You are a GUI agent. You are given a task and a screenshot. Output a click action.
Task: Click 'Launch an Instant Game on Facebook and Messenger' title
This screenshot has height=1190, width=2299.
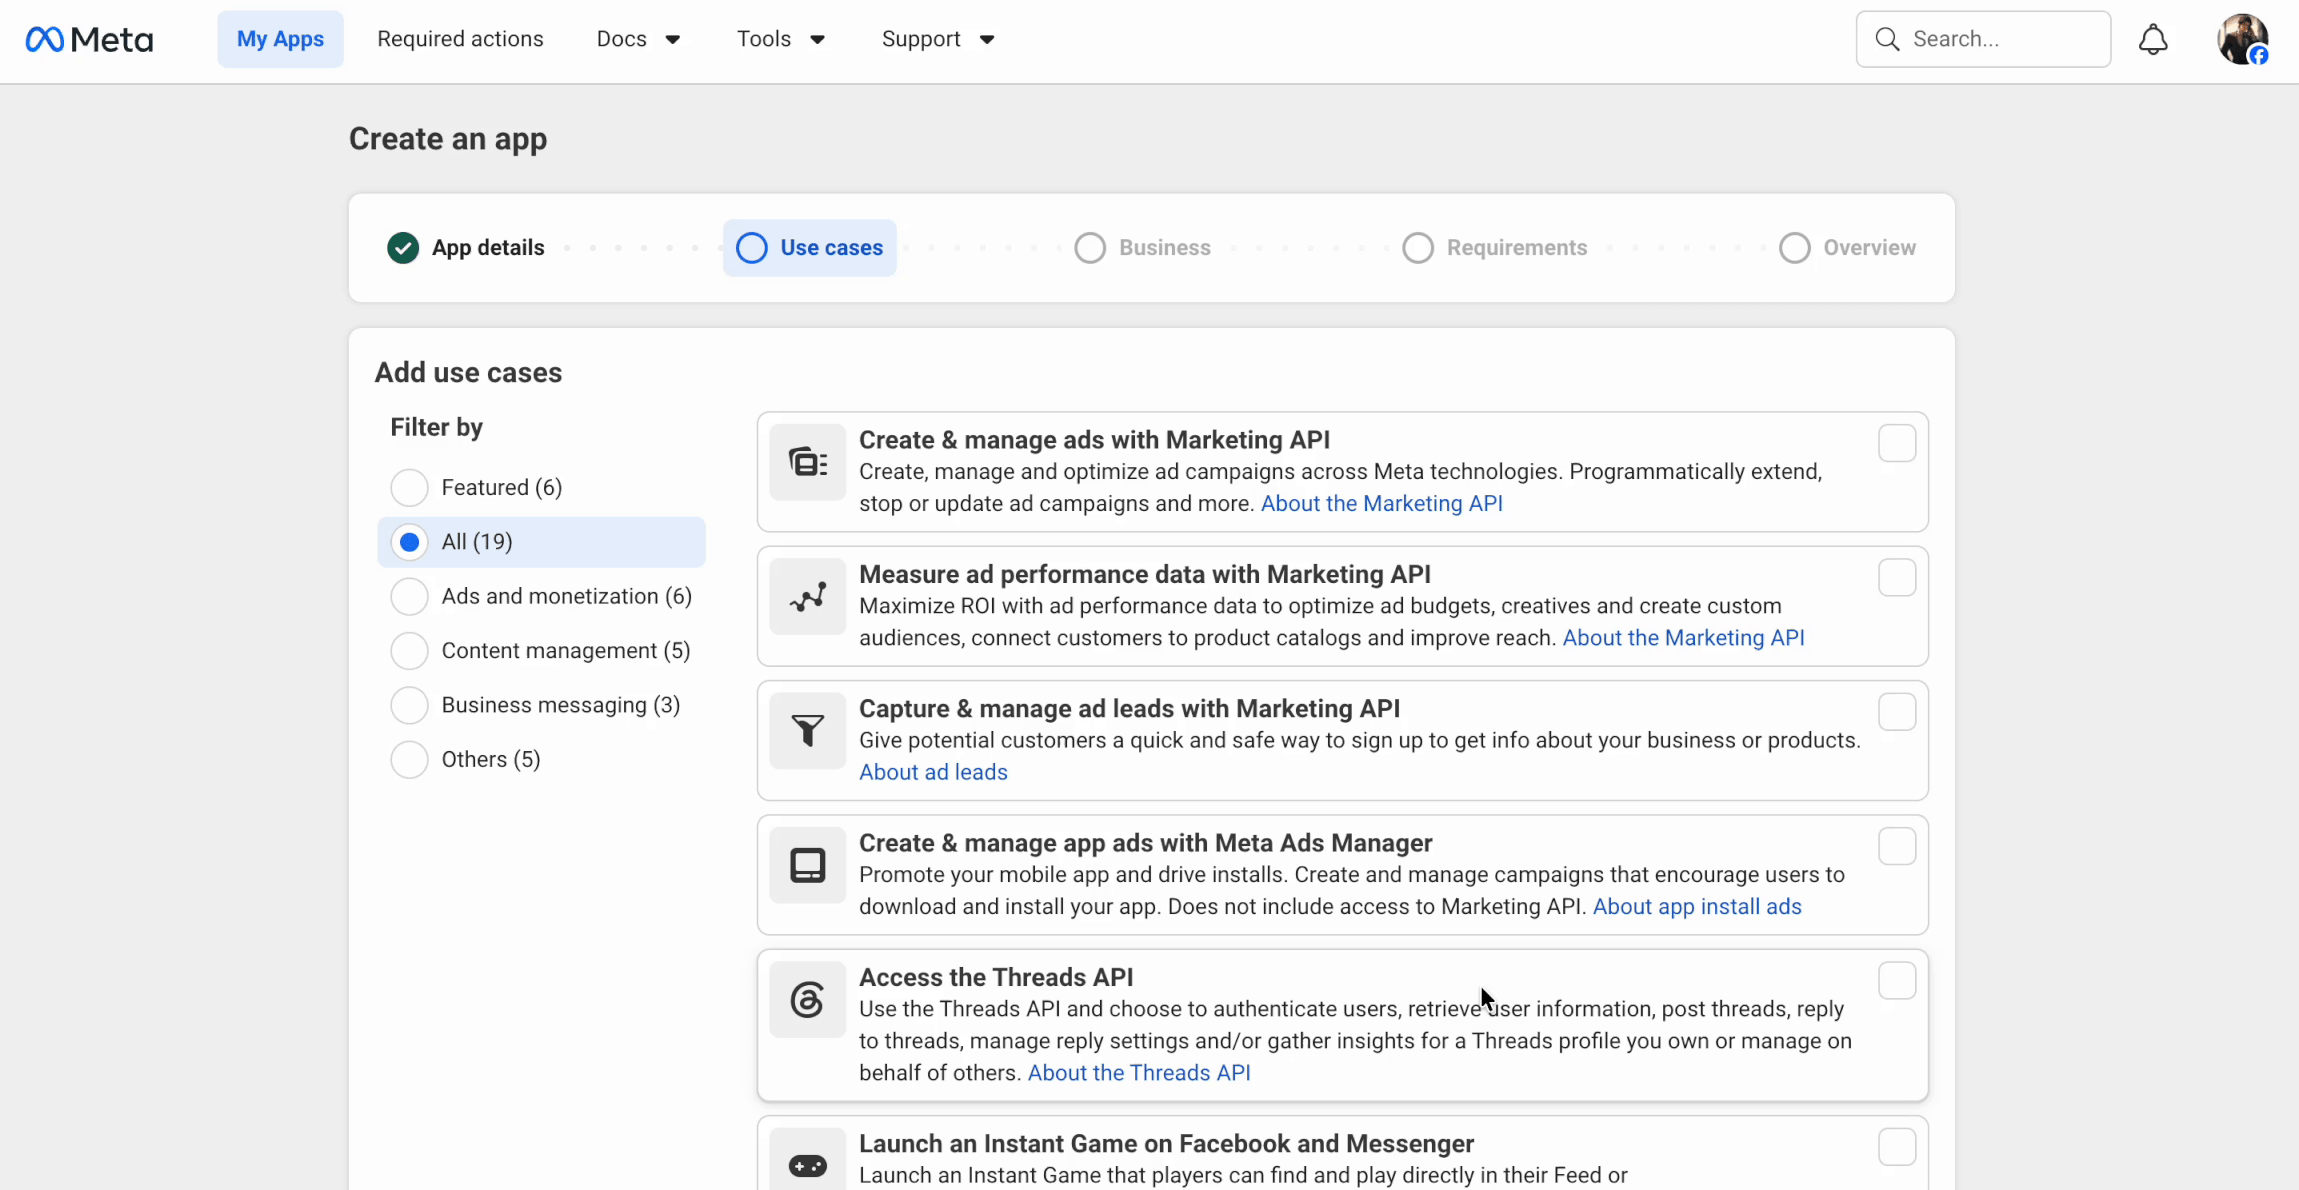click(1166, 1144)
